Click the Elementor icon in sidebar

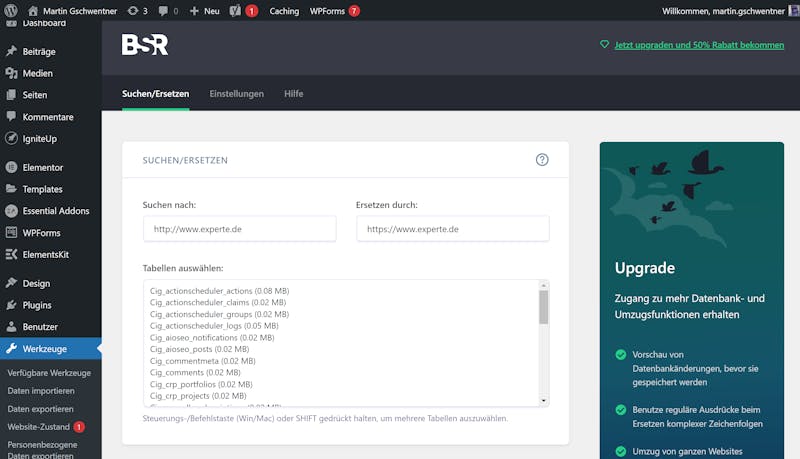(x=11, y=167)
